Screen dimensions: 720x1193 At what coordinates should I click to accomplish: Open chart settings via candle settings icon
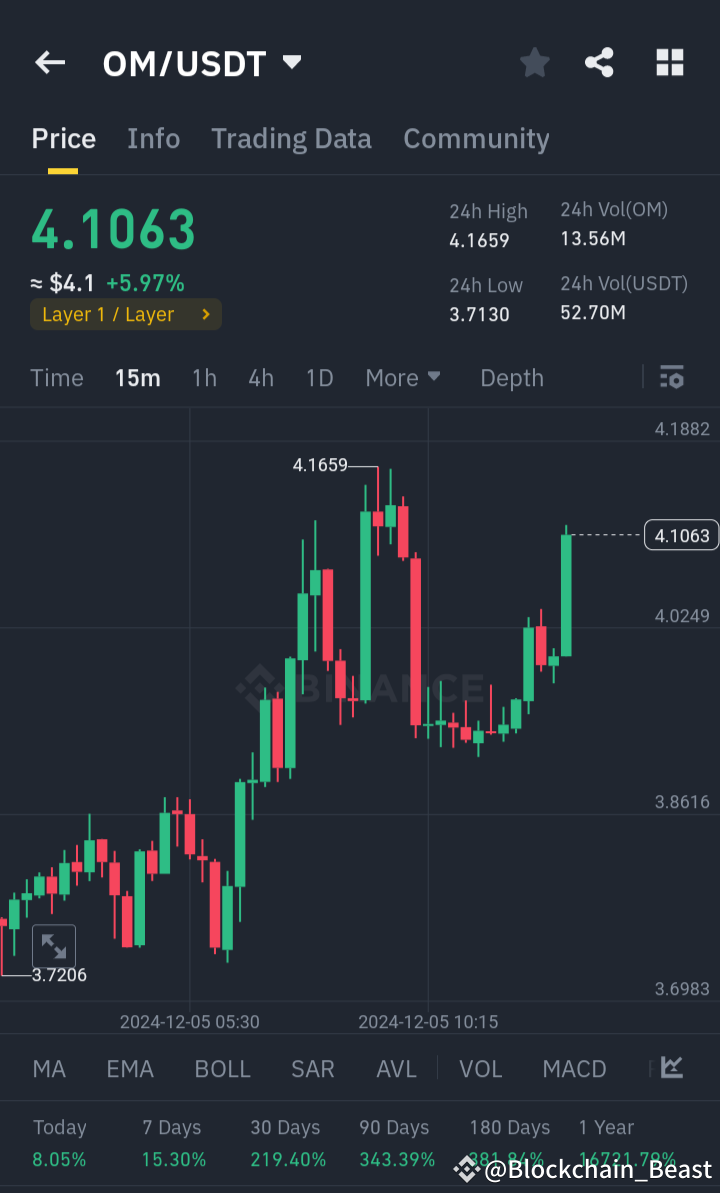click(x=671, y=377)
